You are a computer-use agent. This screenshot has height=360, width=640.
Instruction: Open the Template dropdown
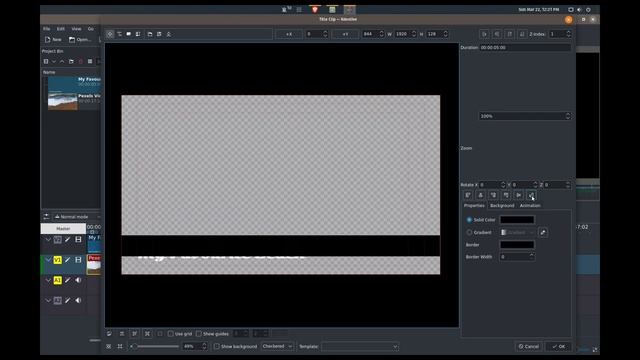[x=360, y=347]
